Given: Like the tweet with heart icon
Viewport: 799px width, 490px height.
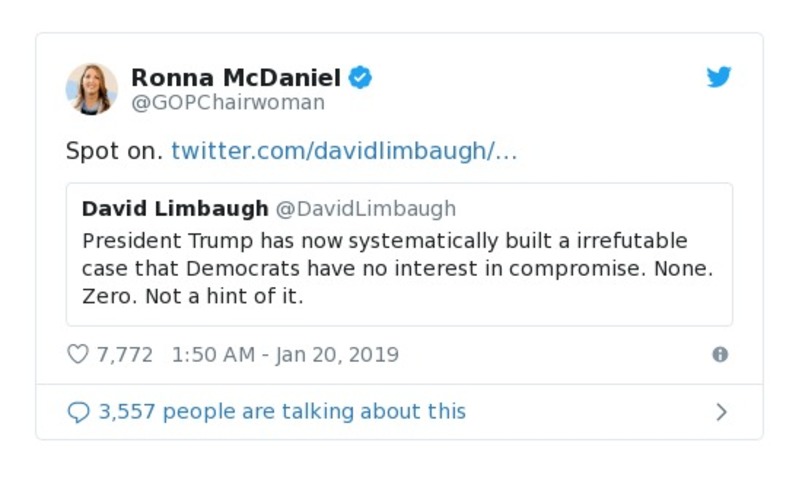Looking at the screenshot, I should pos(78,354).
